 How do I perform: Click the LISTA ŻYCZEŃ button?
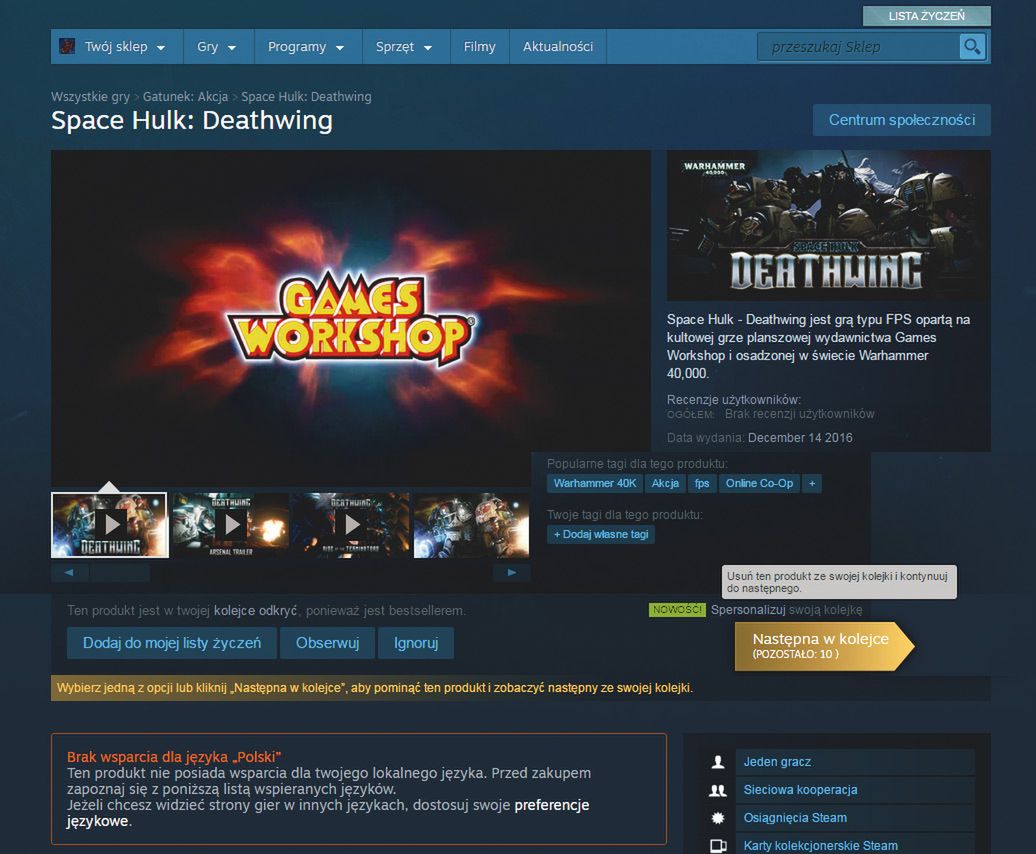click(x=926, y=16)
